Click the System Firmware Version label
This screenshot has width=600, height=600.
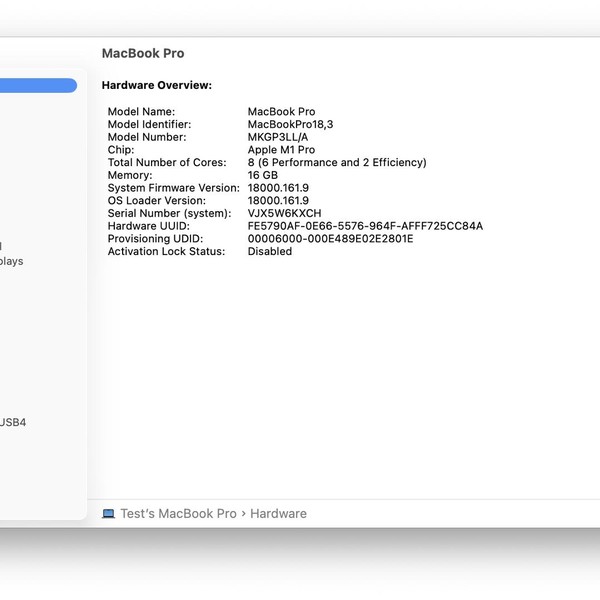174,188
